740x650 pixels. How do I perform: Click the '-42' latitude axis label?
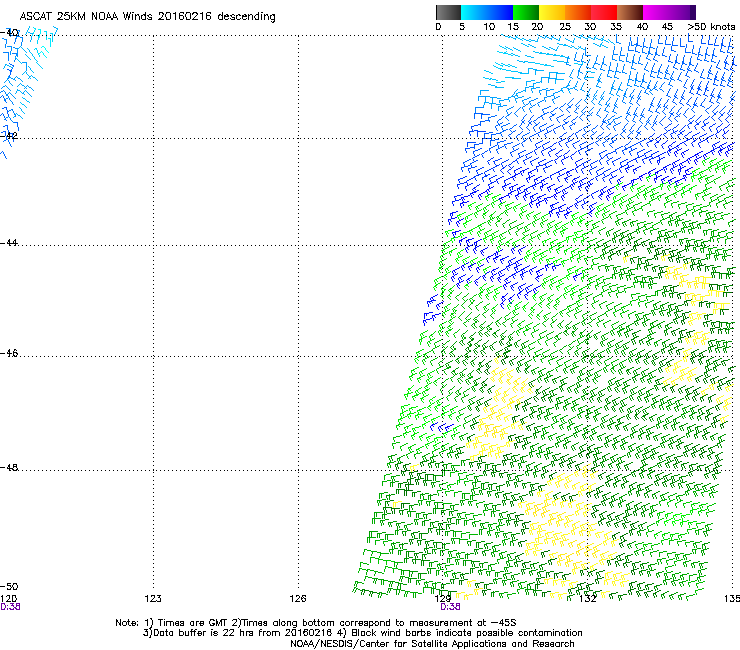[9, 135]
